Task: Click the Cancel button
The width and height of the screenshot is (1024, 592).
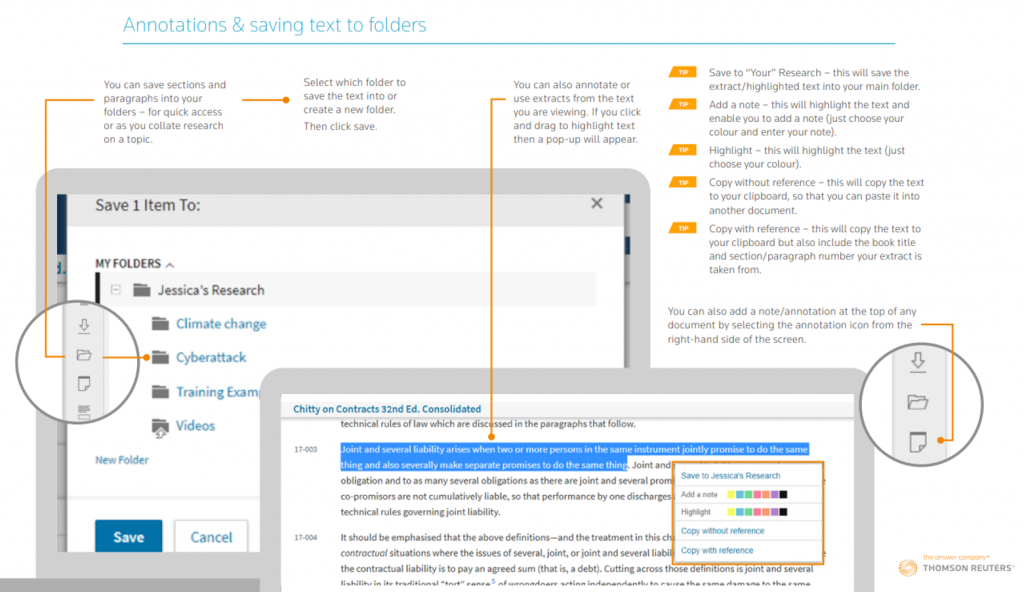Action: [211, 537]
